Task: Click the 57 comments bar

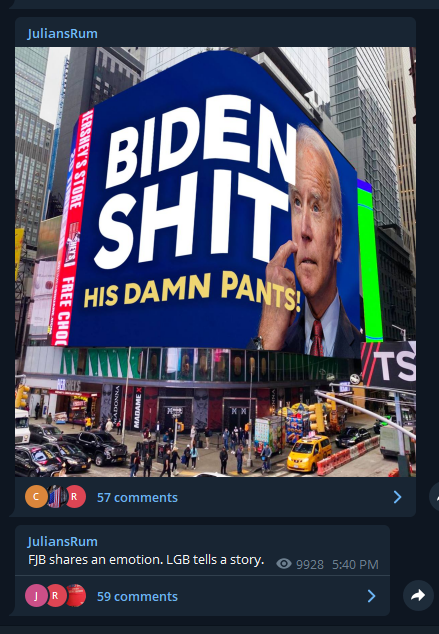Action: [x=215, y=497]
